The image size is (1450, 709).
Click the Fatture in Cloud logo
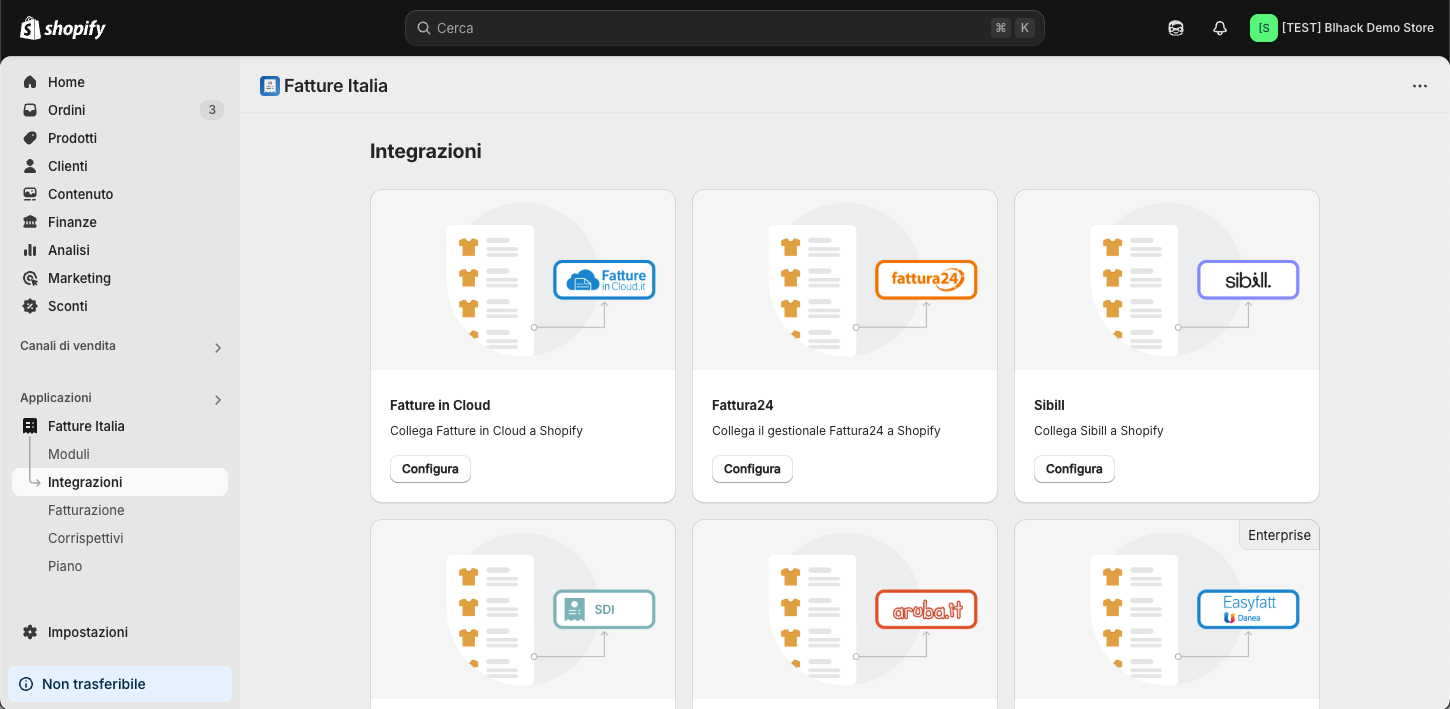tap(604, 280)
